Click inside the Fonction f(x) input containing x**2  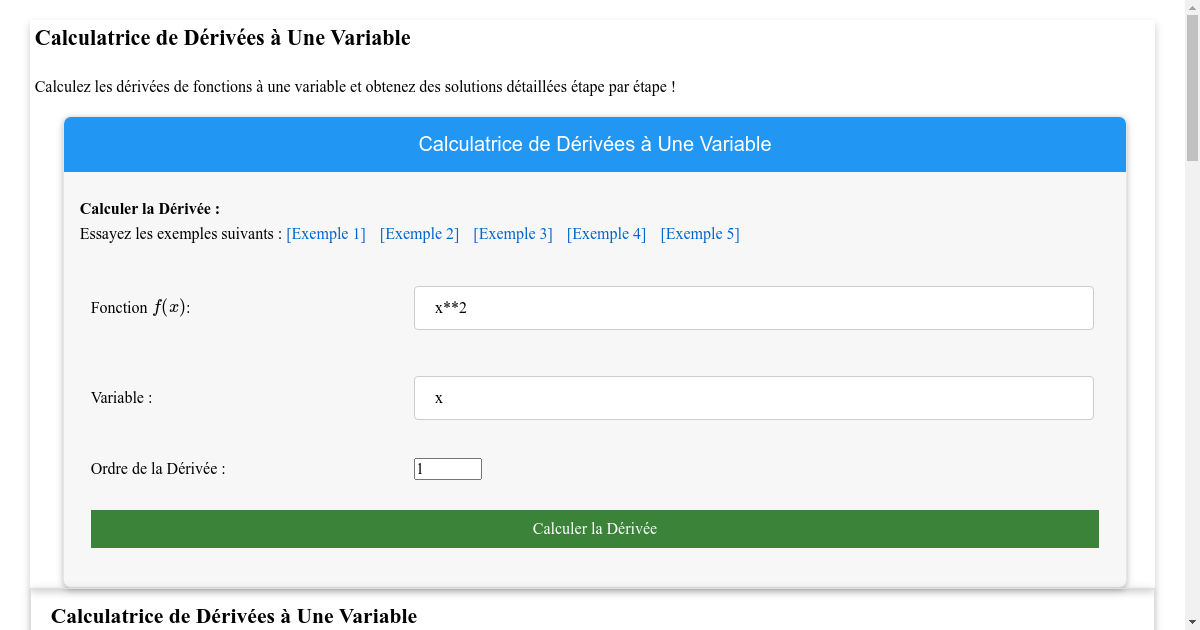754,307
